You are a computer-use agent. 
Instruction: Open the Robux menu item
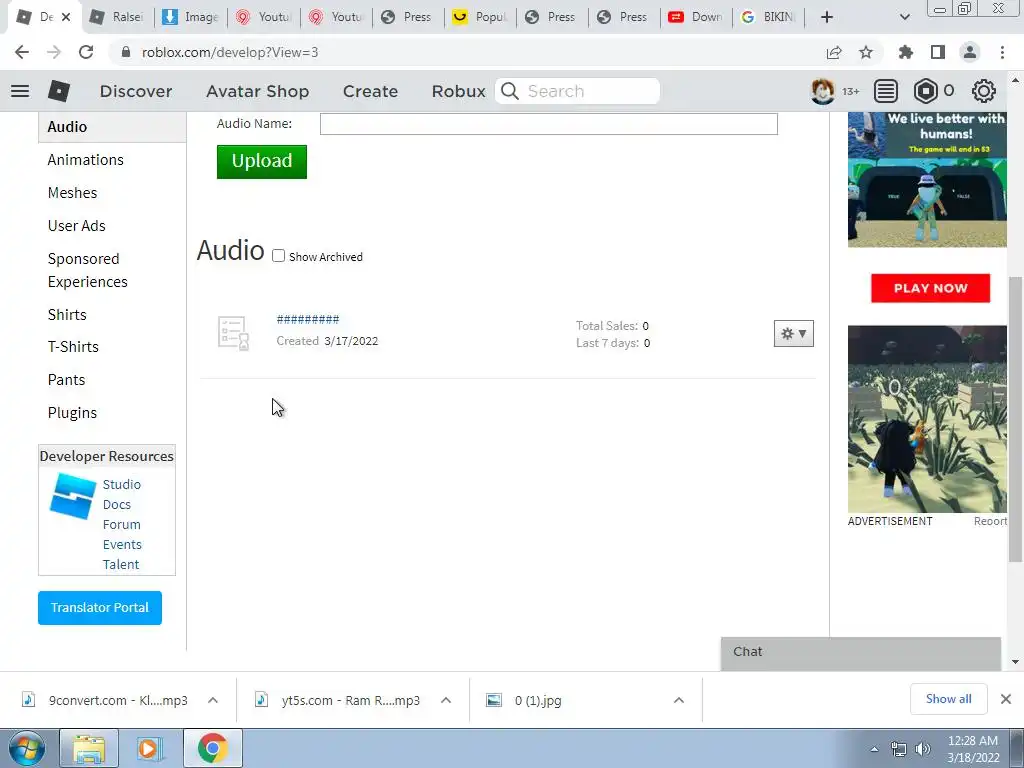[458, 91]
